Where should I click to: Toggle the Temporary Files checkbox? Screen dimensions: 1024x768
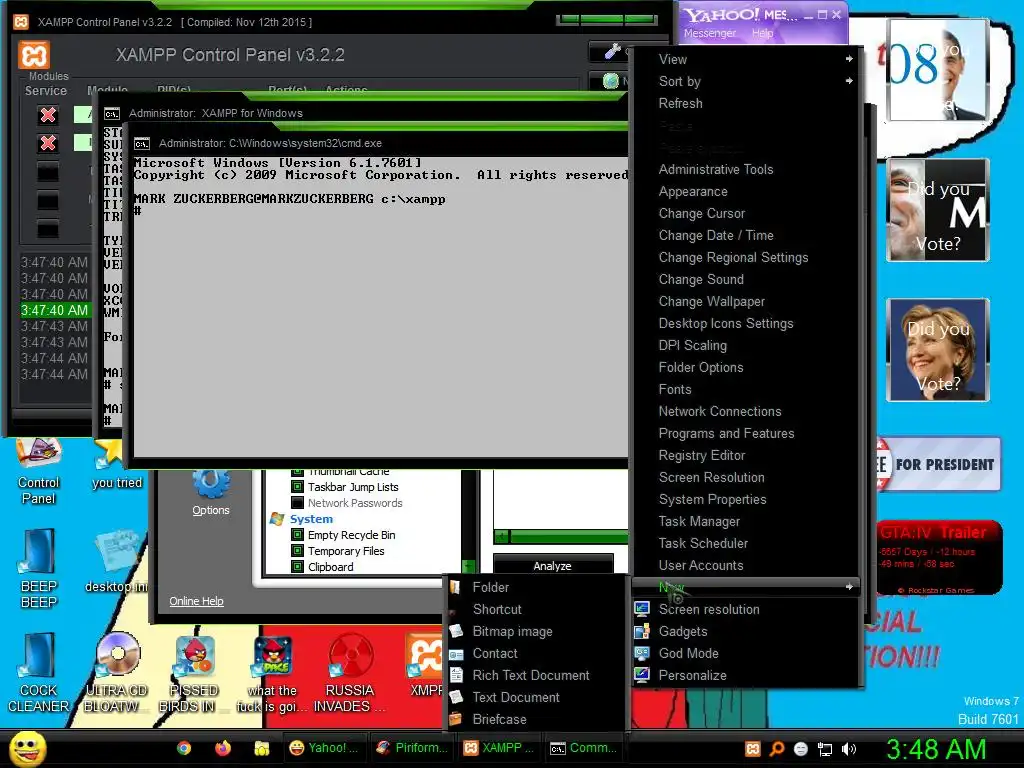point(297,551)
